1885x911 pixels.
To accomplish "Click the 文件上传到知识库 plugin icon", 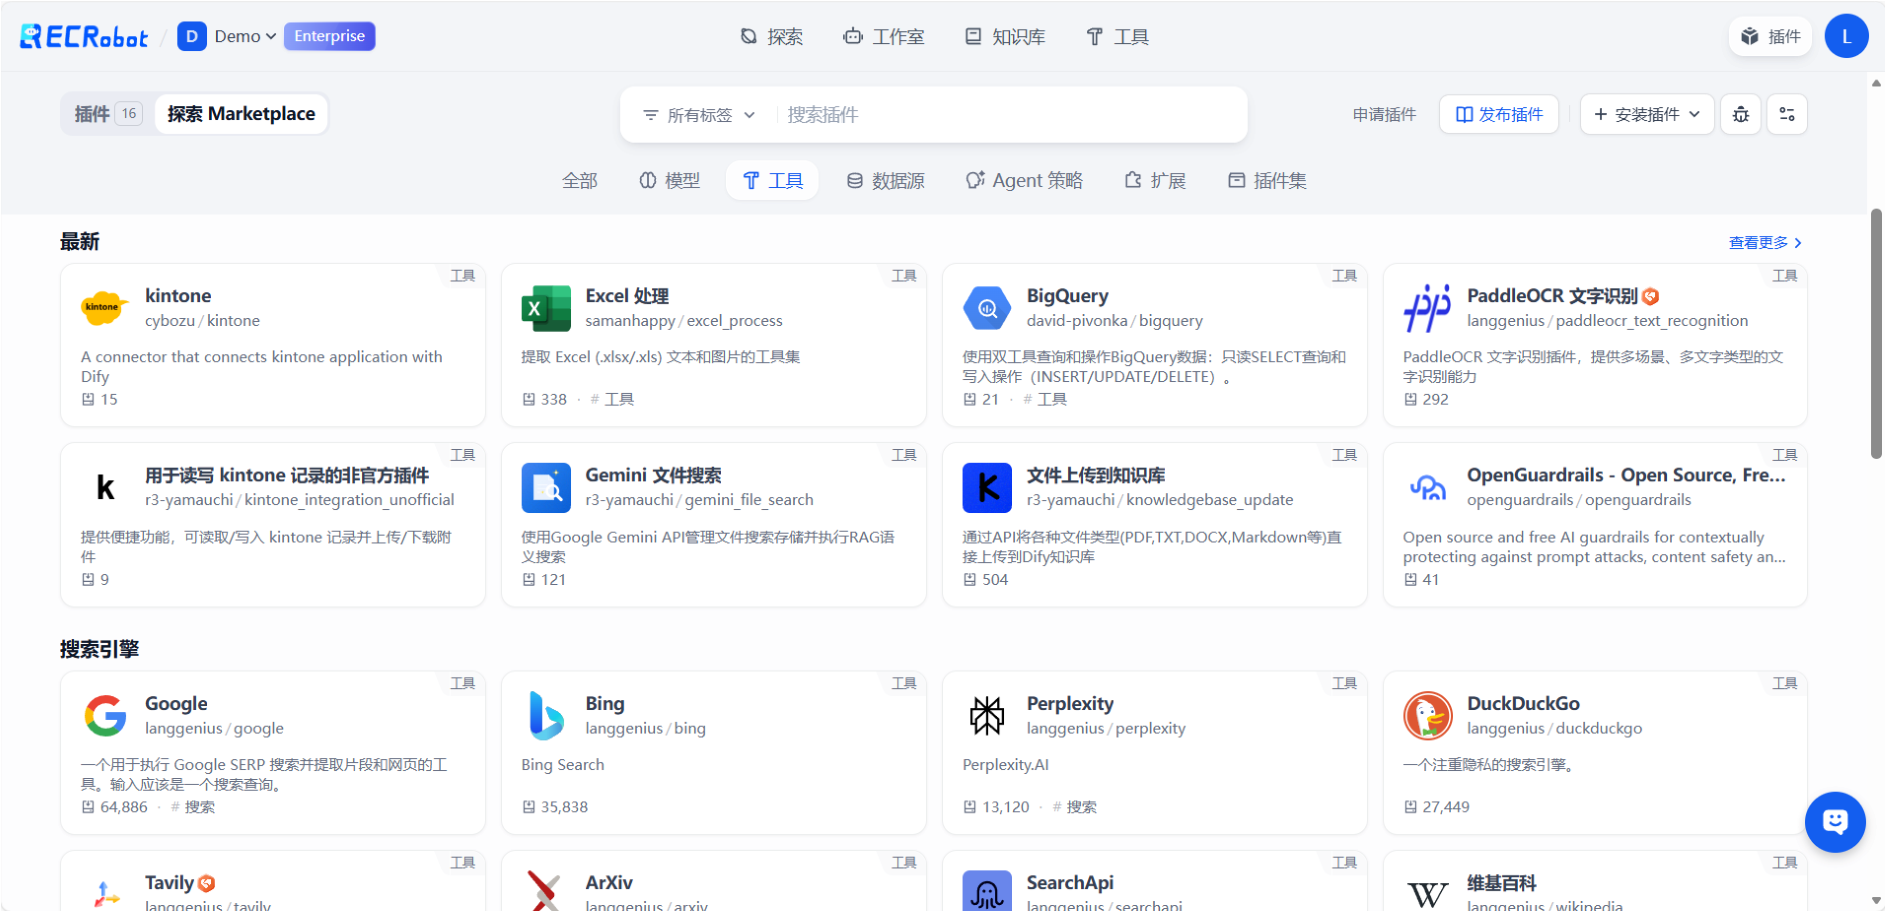I will 987,487.
